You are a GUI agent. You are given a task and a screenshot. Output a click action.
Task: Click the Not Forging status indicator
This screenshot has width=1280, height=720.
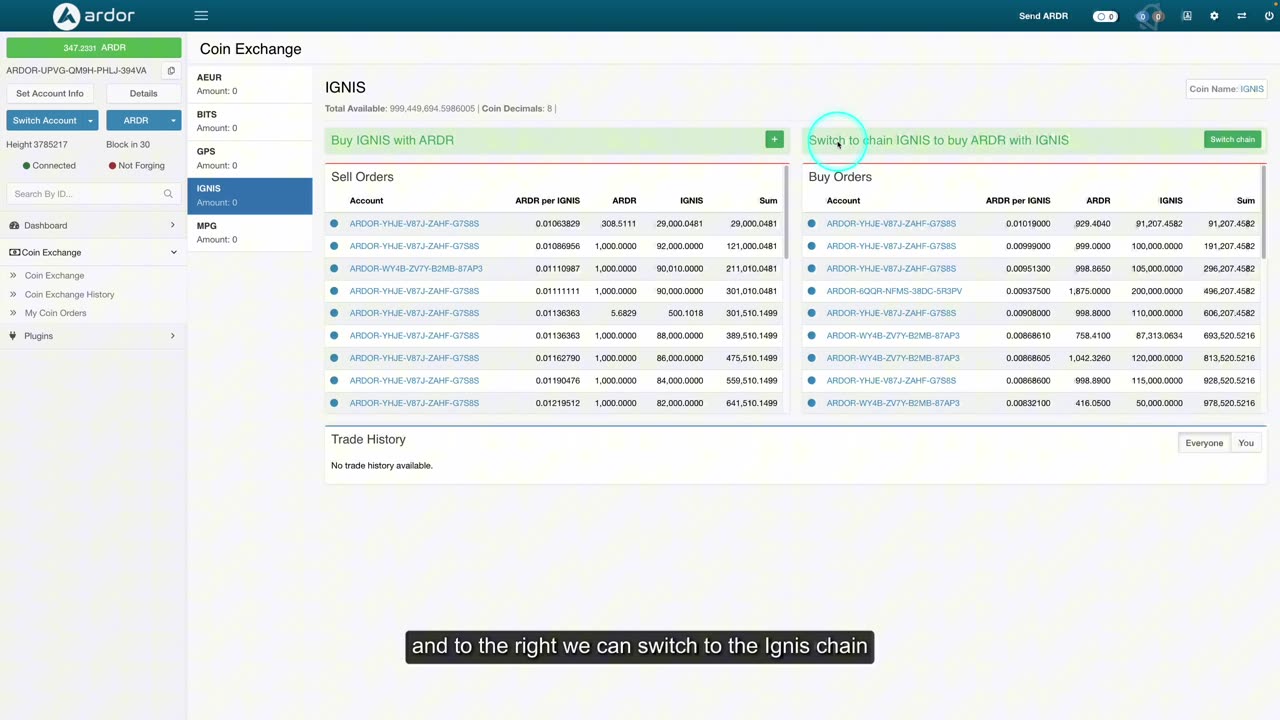(136, 166)
